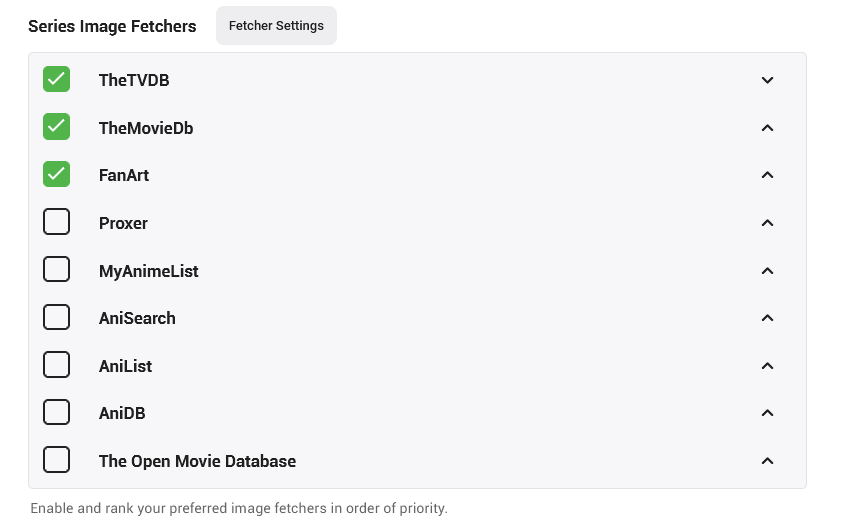The height and width of the screenshot is (524, 846).
Task: Move MyAnimeList up with chevron arrow
Action: 767,271
